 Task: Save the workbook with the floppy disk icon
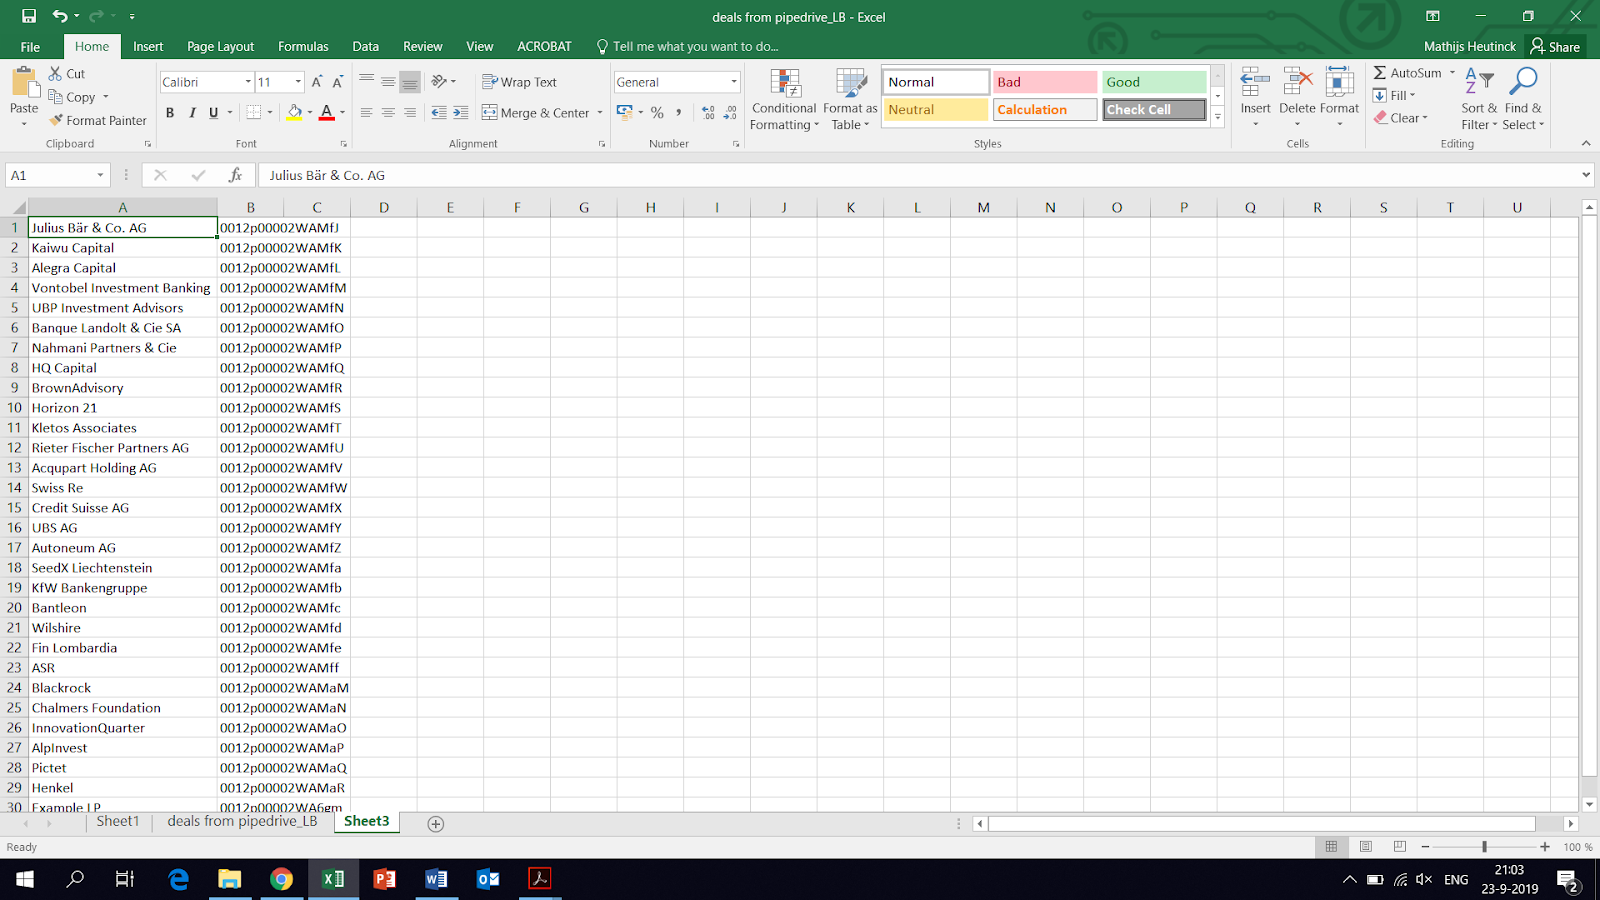click(x=28, y=16)
